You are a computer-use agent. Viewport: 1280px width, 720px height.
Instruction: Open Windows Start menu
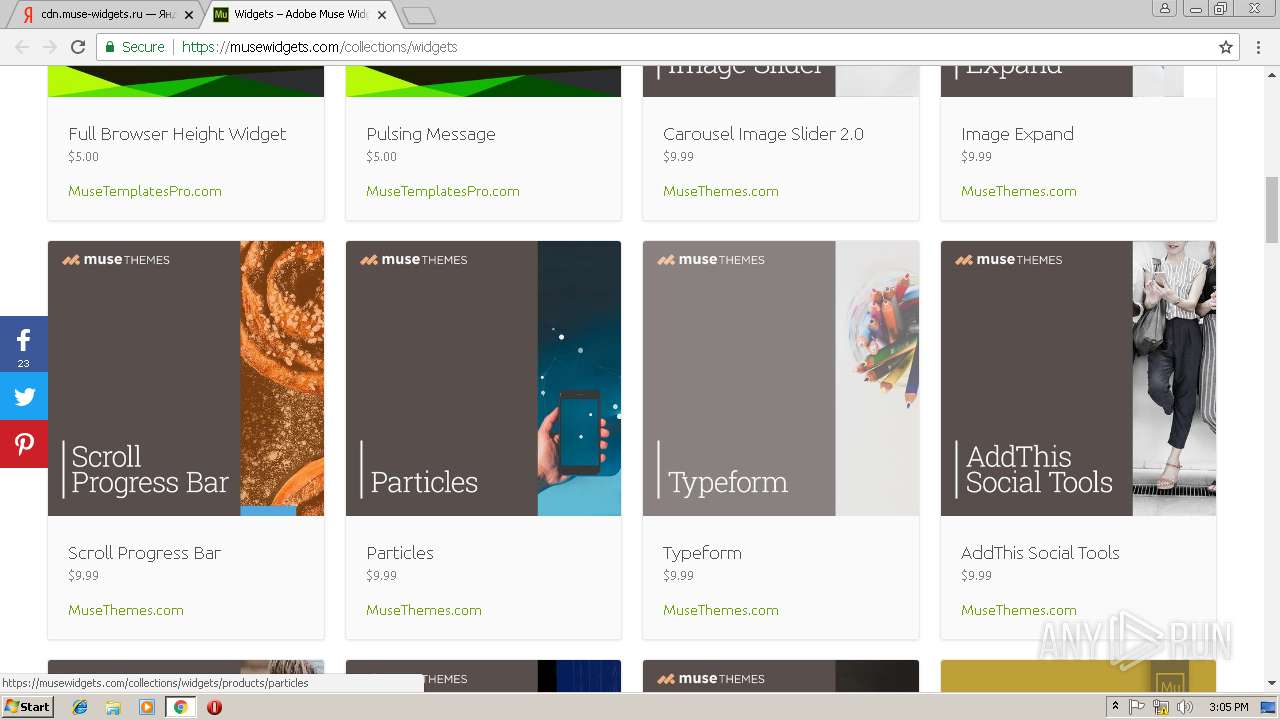[x=28, y=707]
